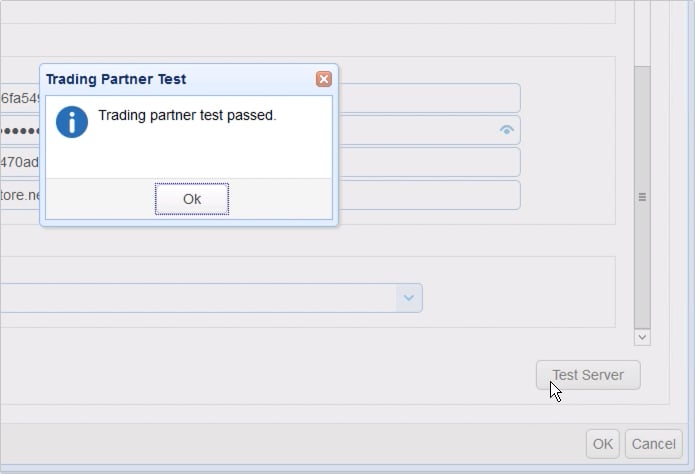This screenshot has height=474, width=695.
Task: Cancel the settings window
Action: [653, 444]
